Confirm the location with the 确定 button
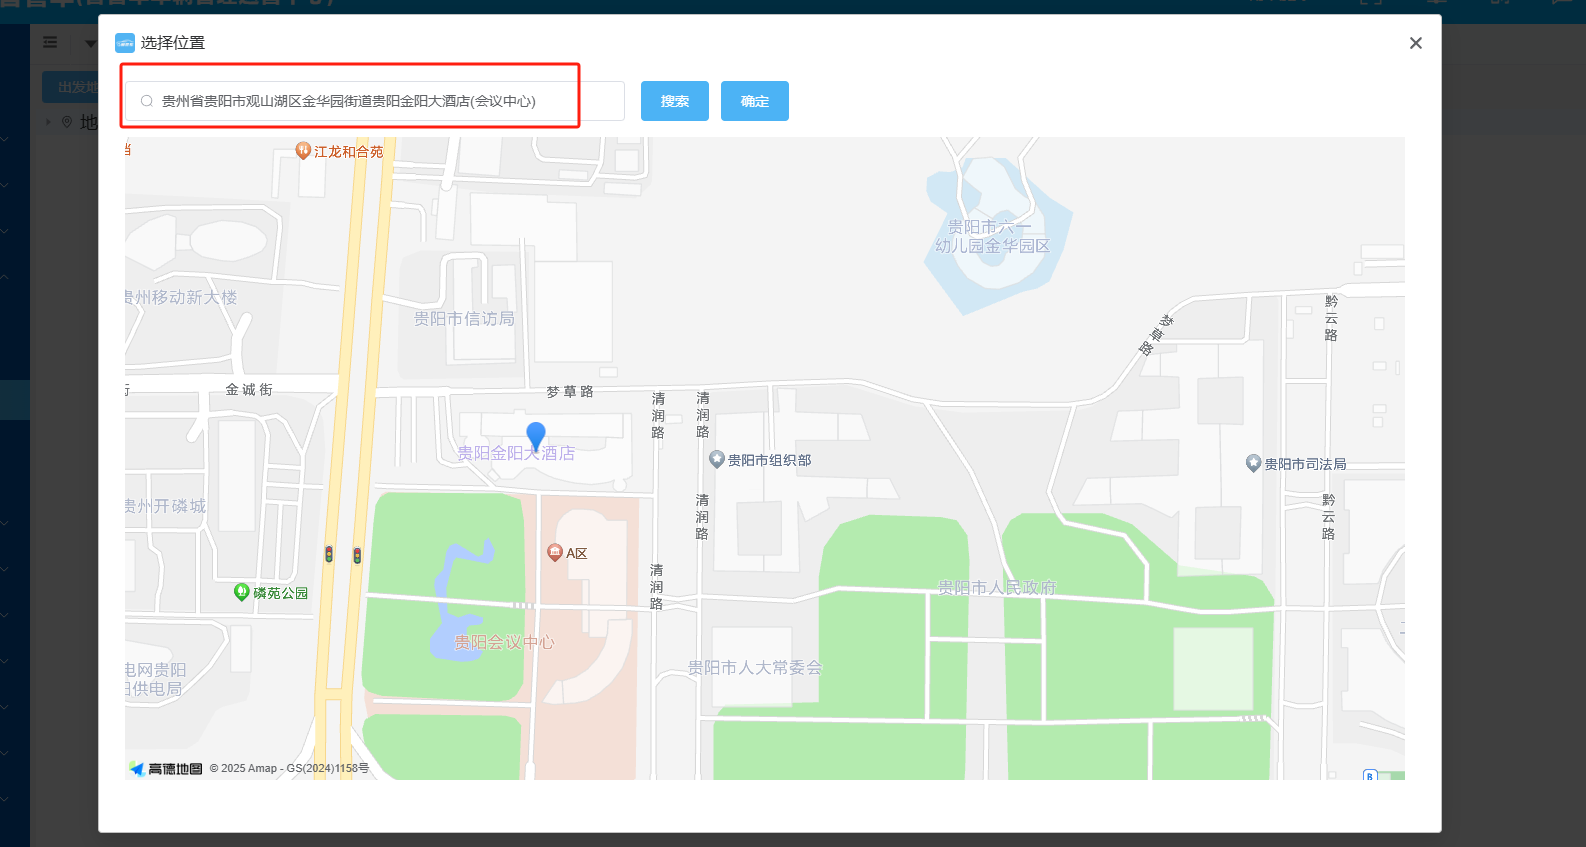1586x847 pixels. [x=754, y=101]
